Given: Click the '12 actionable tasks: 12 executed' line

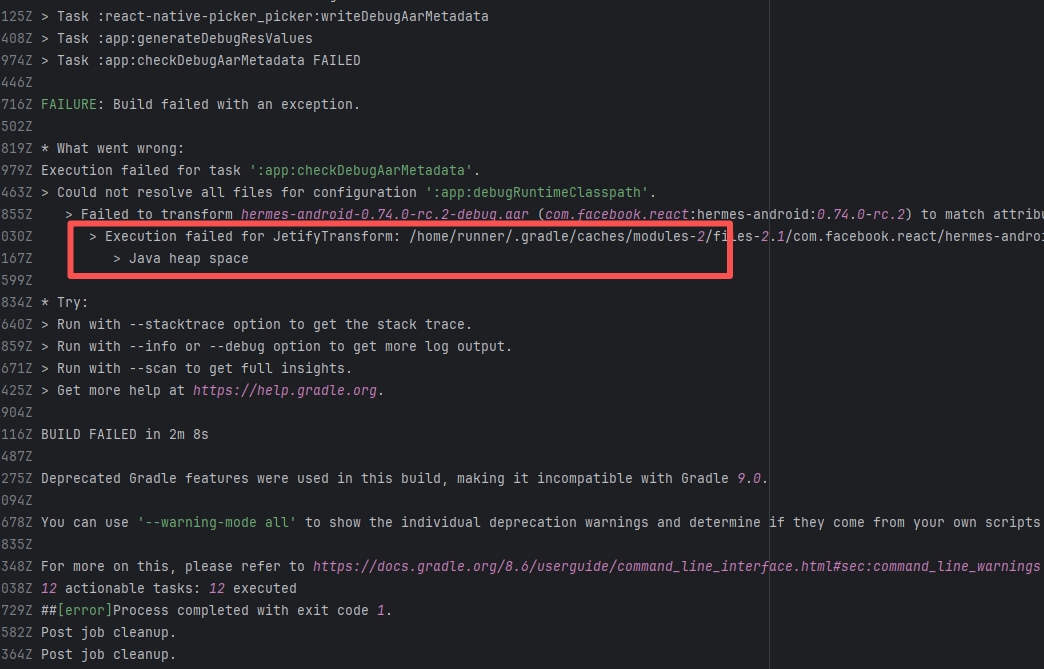Looking at the screenshot, I should tap(169, 588).
